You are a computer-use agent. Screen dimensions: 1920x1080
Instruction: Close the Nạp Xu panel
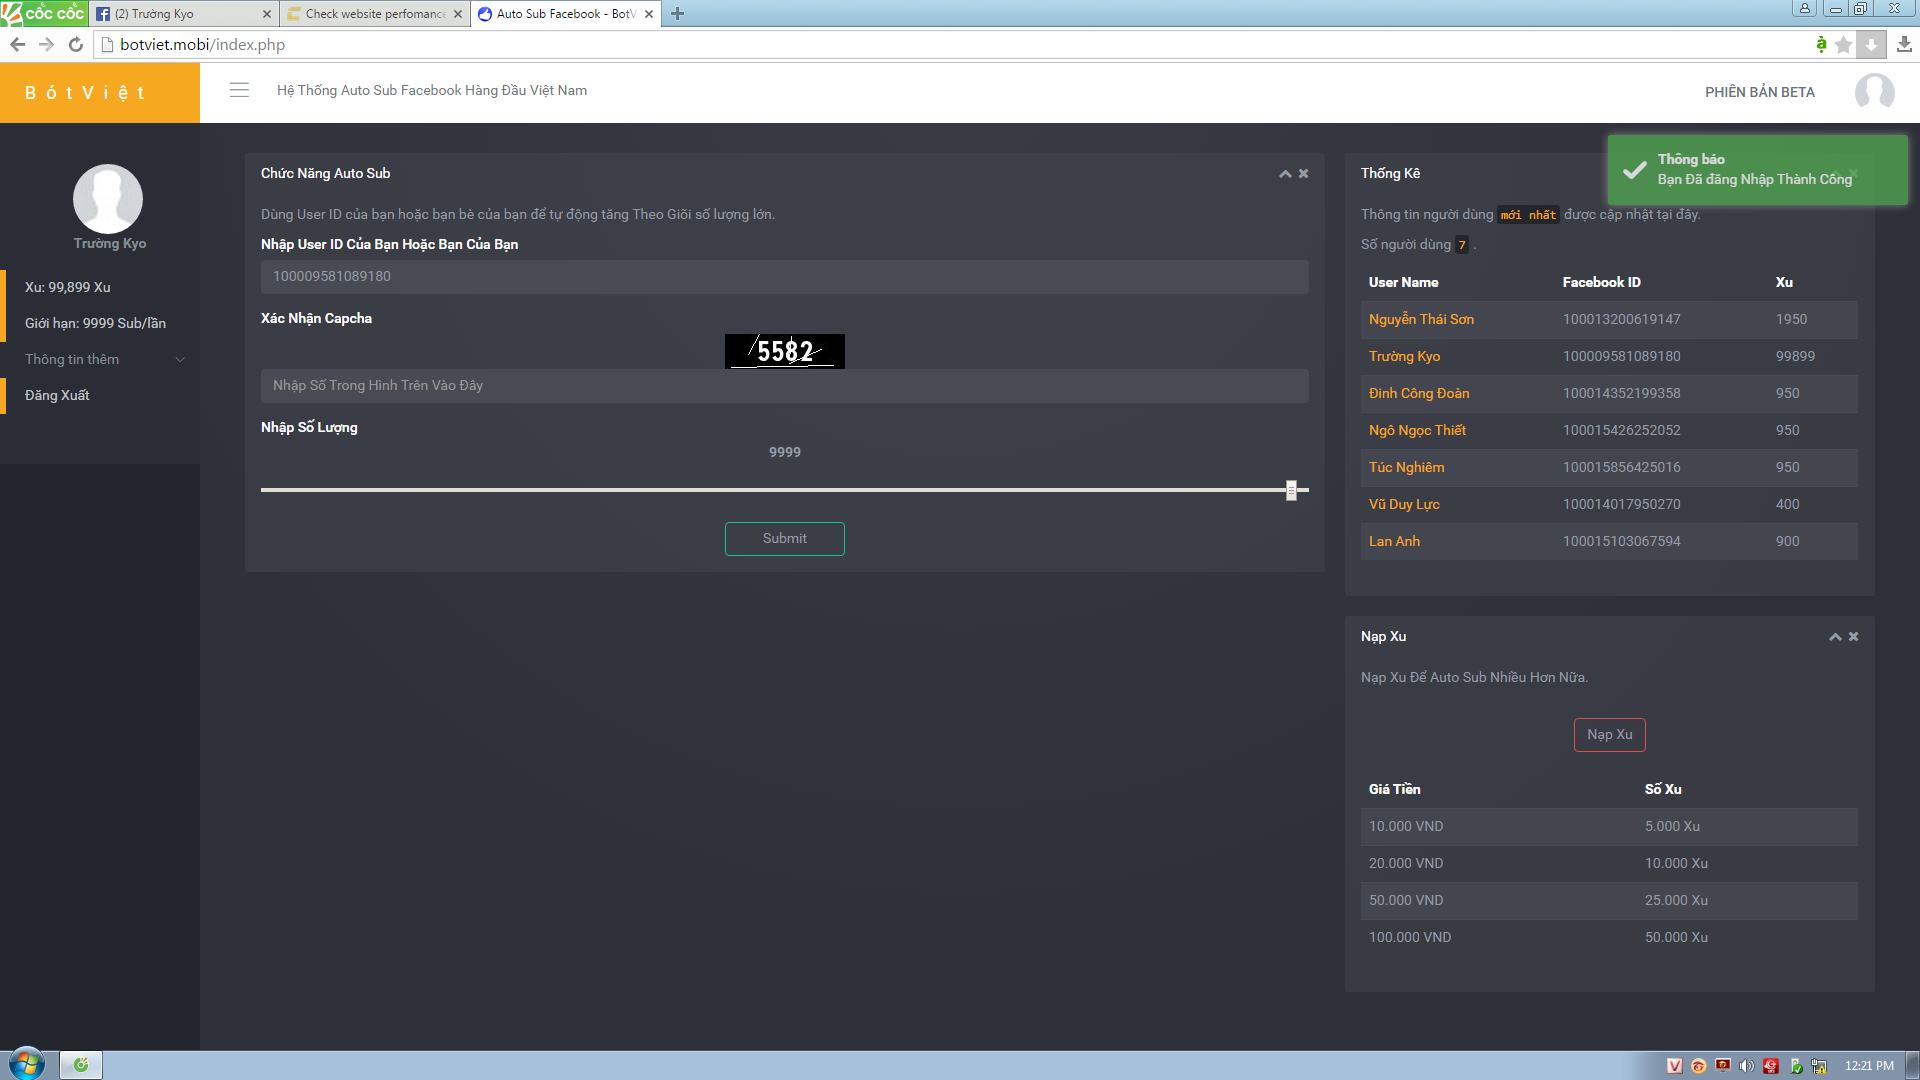(1854, 636)
